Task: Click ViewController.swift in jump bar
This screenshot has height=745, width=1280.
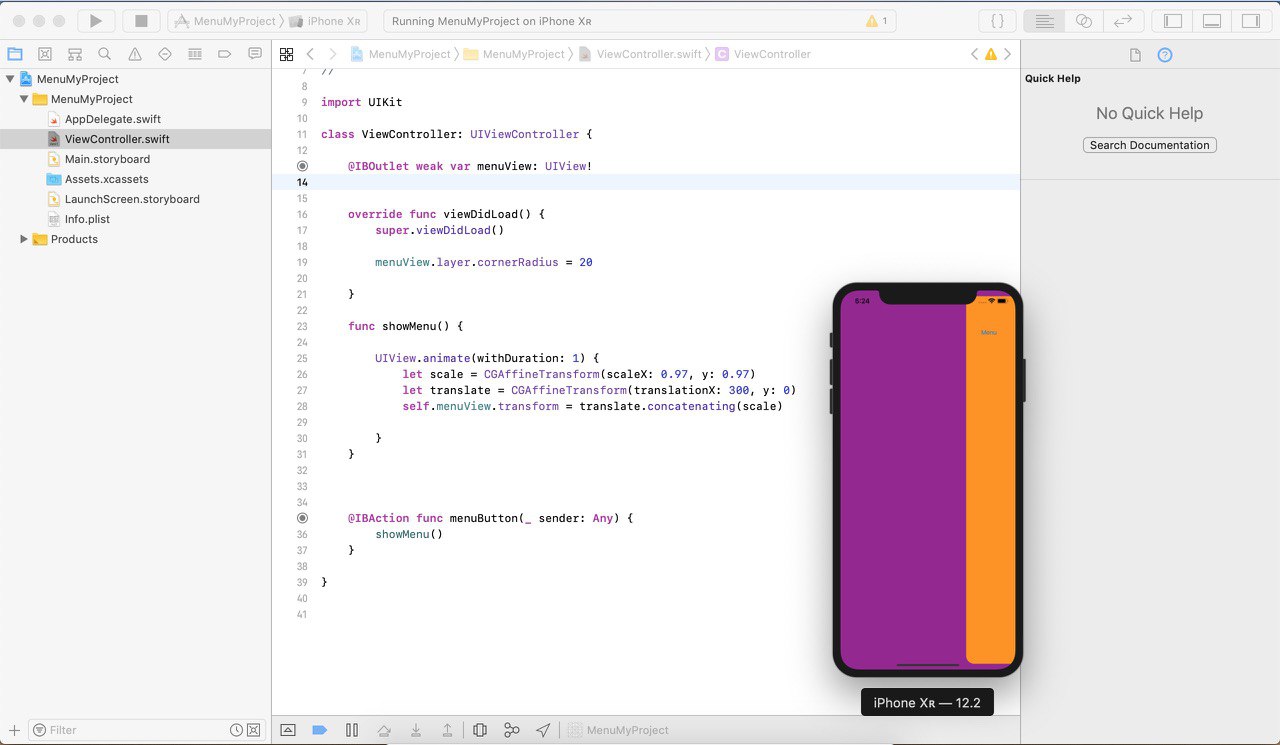Action: [x=640, y=54]
